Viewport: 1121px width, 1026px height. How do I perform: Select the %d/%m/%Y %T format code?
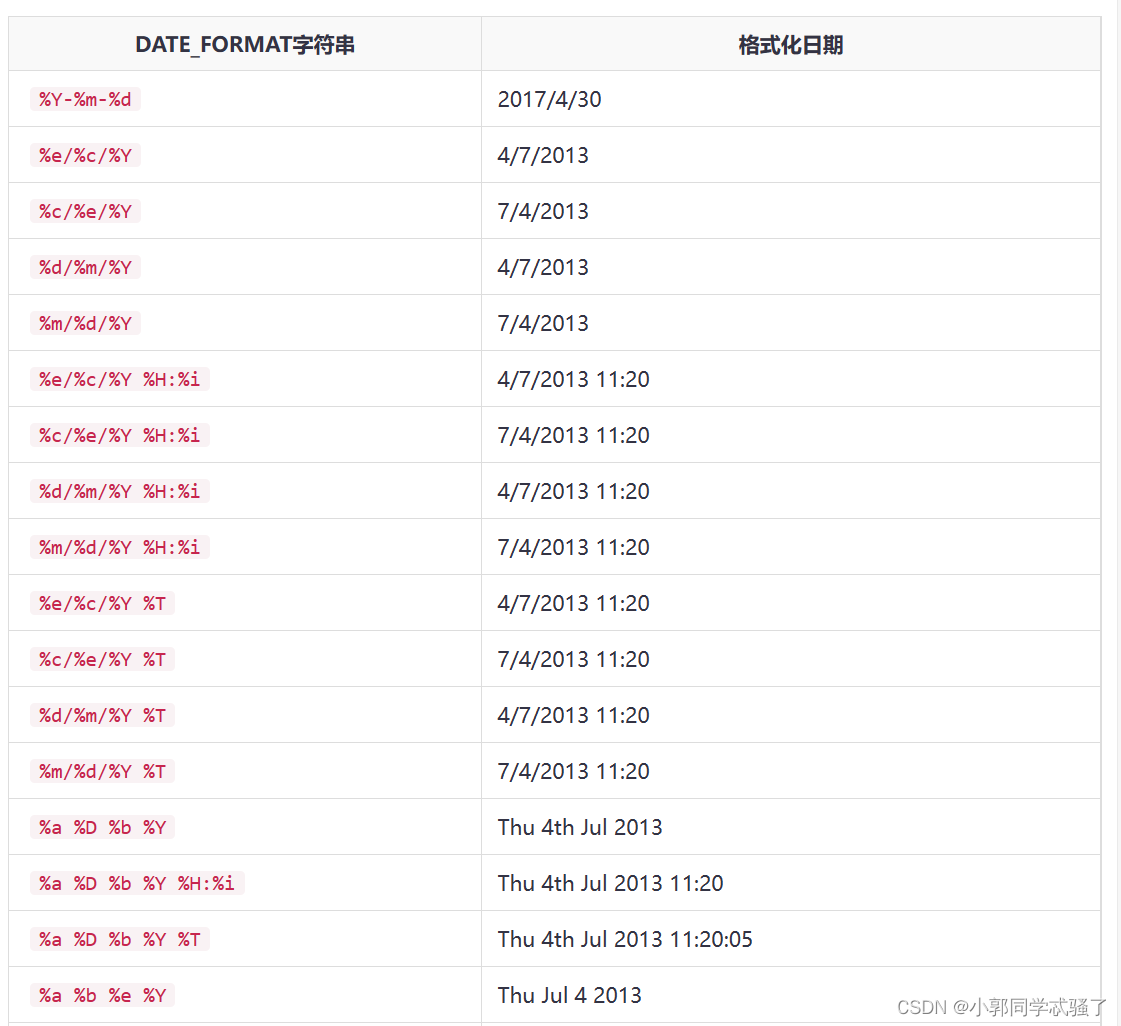click(x=102, y=715)
